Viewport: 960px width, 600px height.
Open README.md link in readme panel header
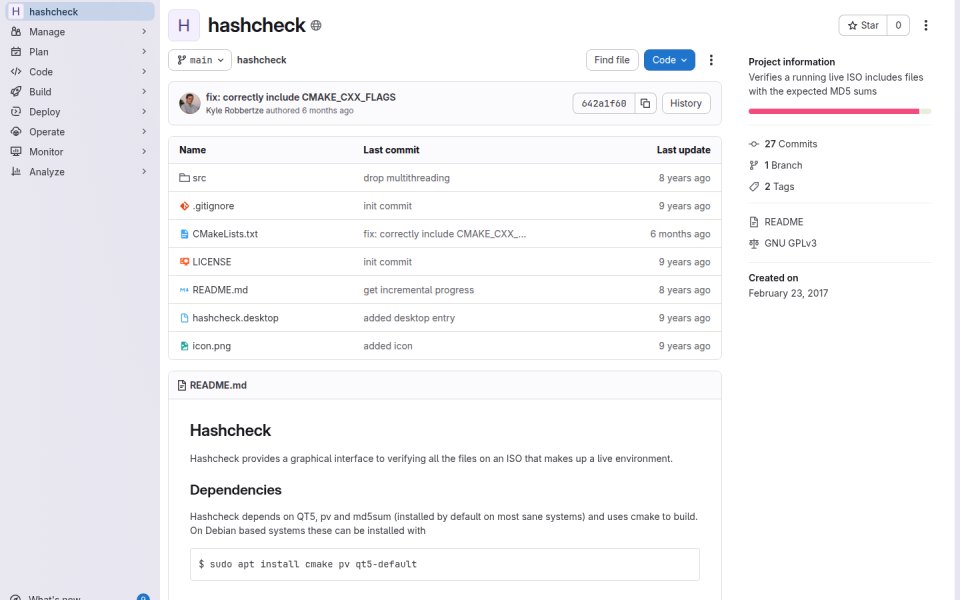tap(218, 385)
